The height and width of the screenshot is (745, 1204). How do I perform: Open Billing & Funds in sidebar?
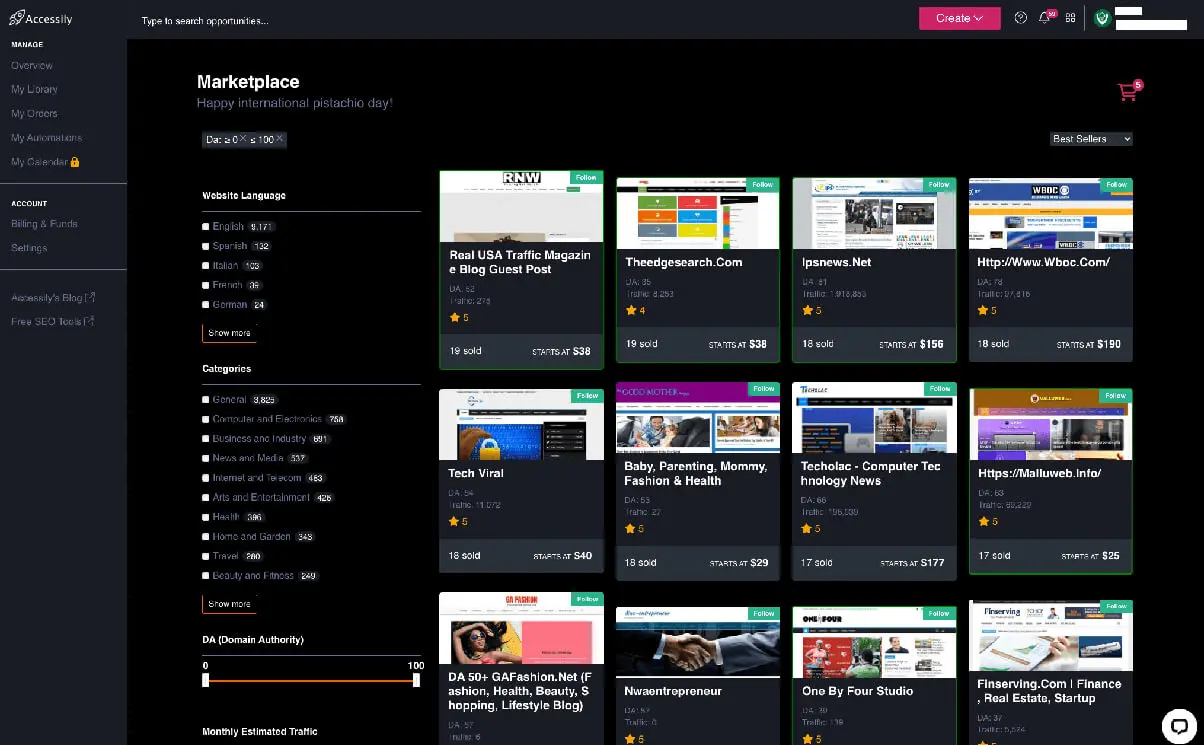point(44,224)
